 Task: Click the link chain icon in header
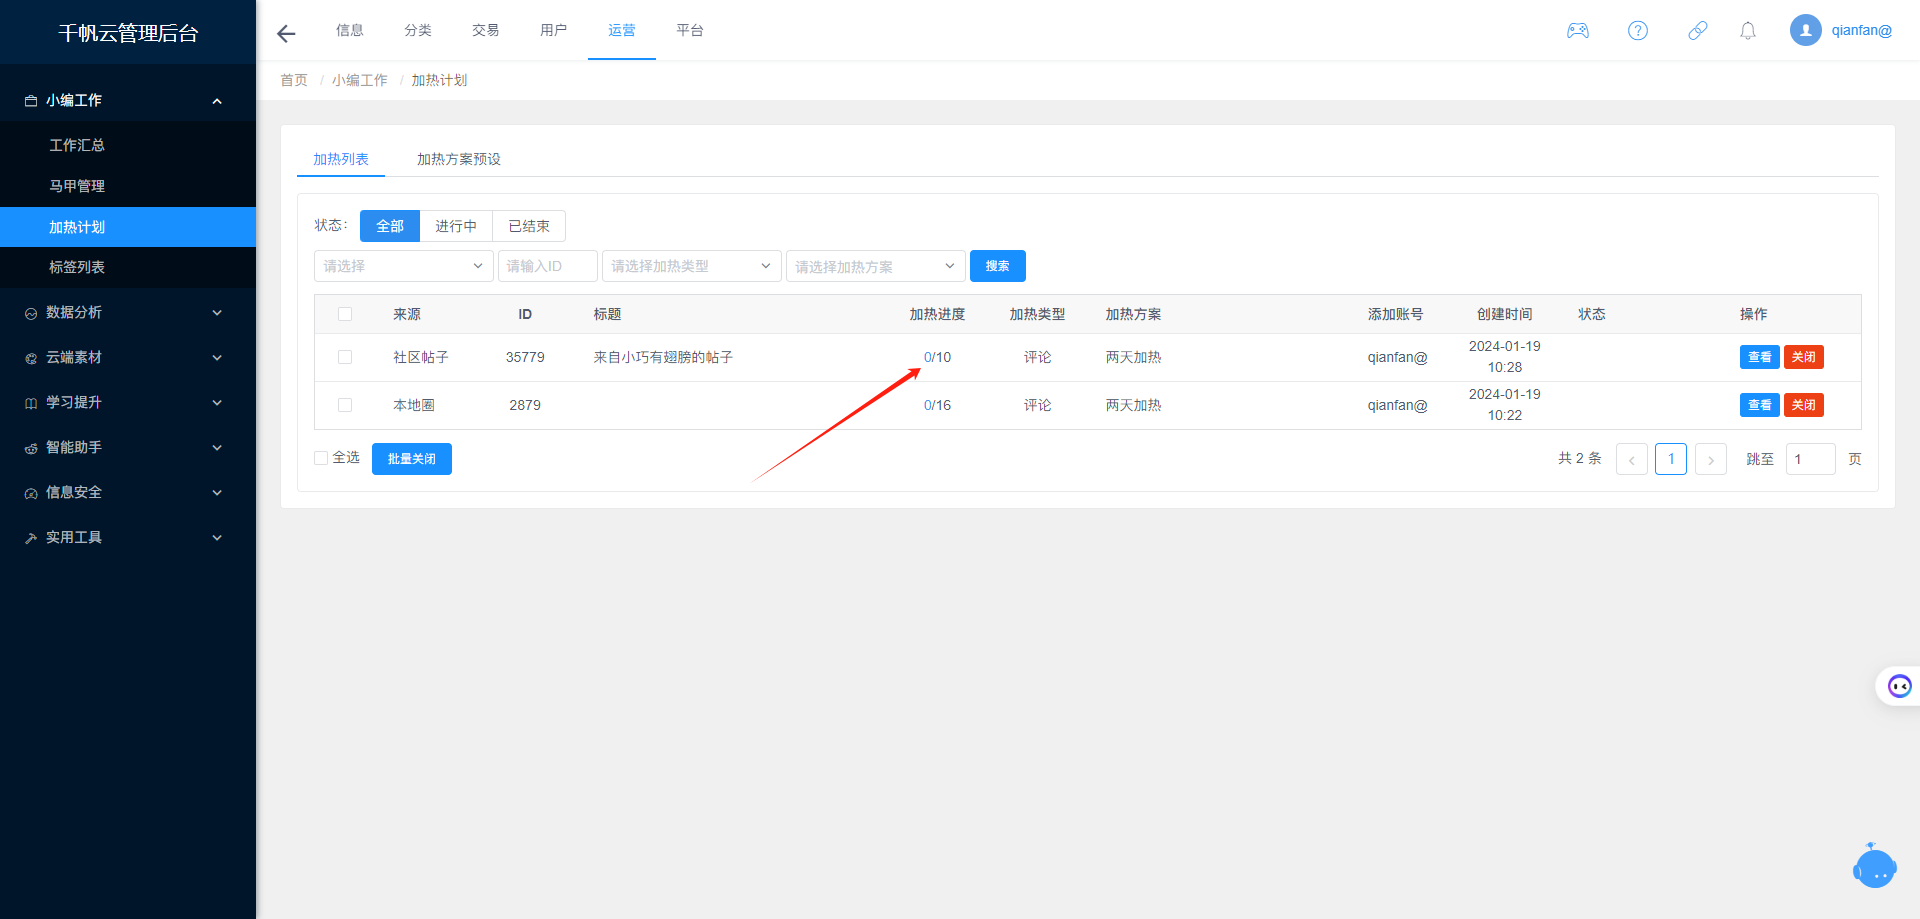pyautogui.click(x=1698, y=31)
